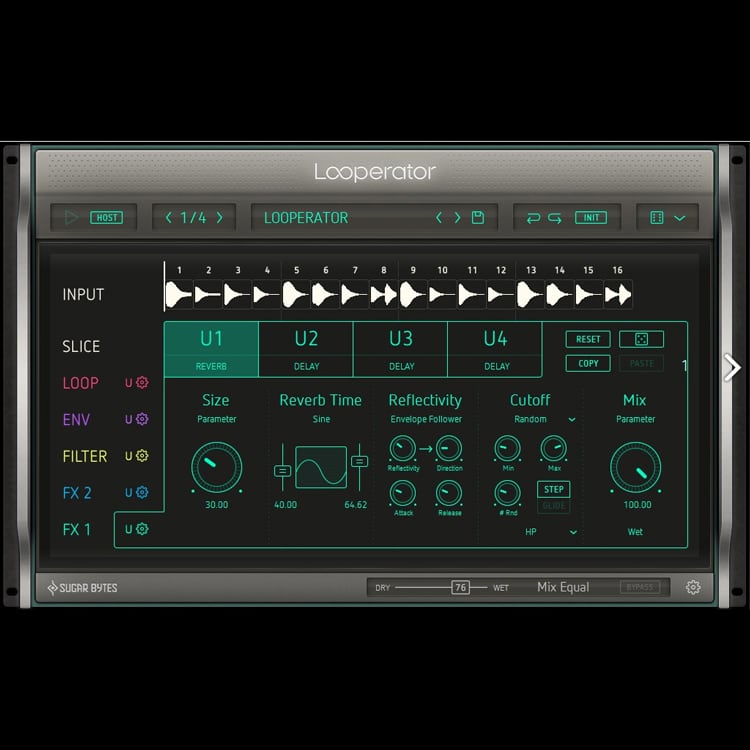
Task: Click the sine waveform display
Action: pyautogui.click(x=321, y=467)
